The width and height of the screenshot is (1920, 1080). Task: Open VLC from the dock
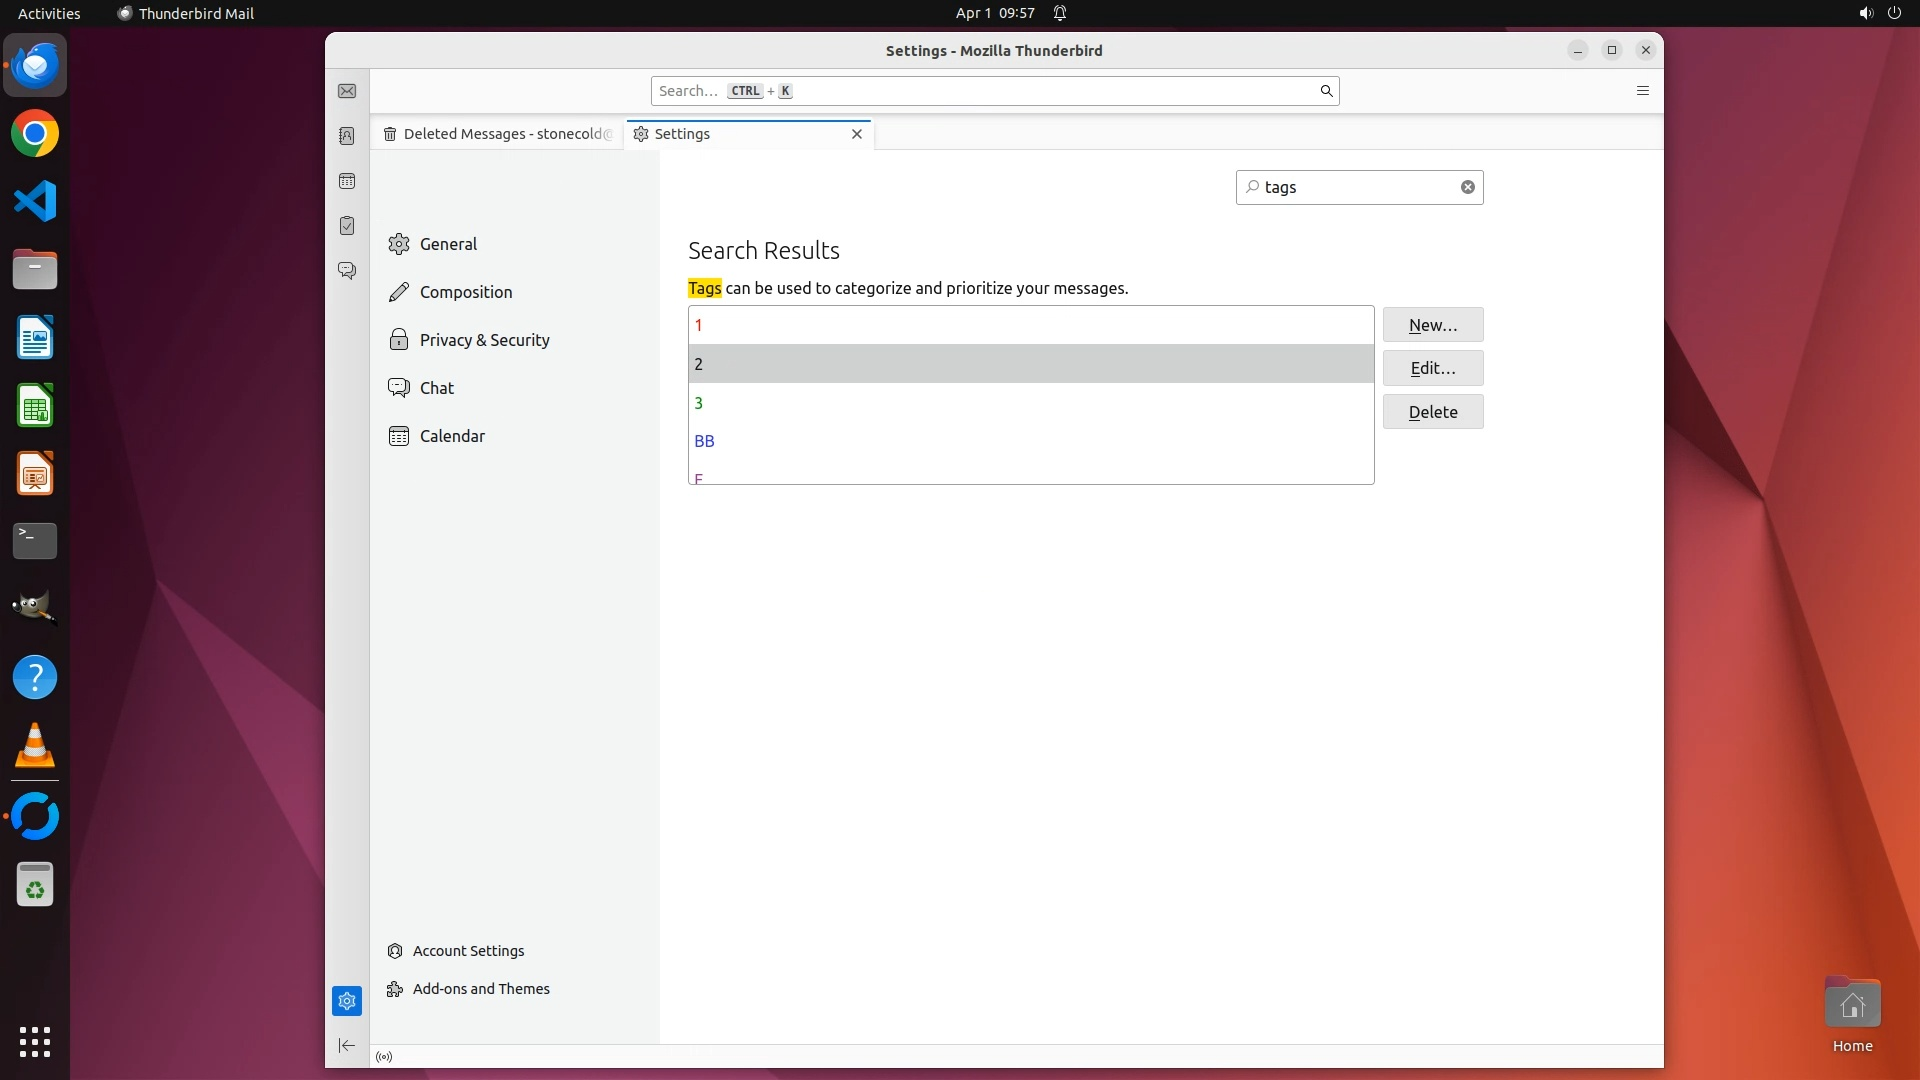35,746
